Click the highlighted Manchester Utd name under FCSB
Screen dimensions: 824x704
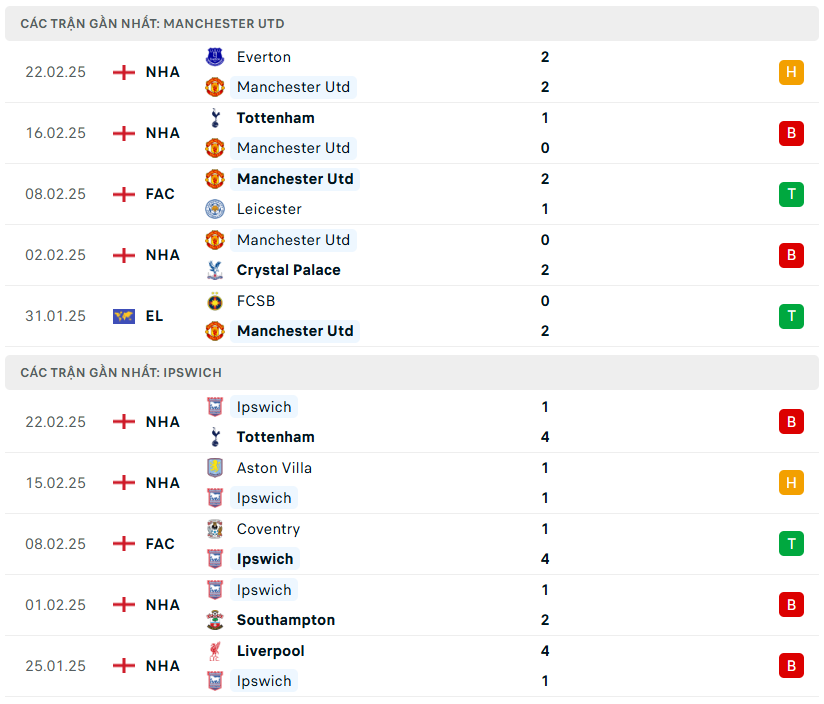pyautogui.click(x=295, y=331)
